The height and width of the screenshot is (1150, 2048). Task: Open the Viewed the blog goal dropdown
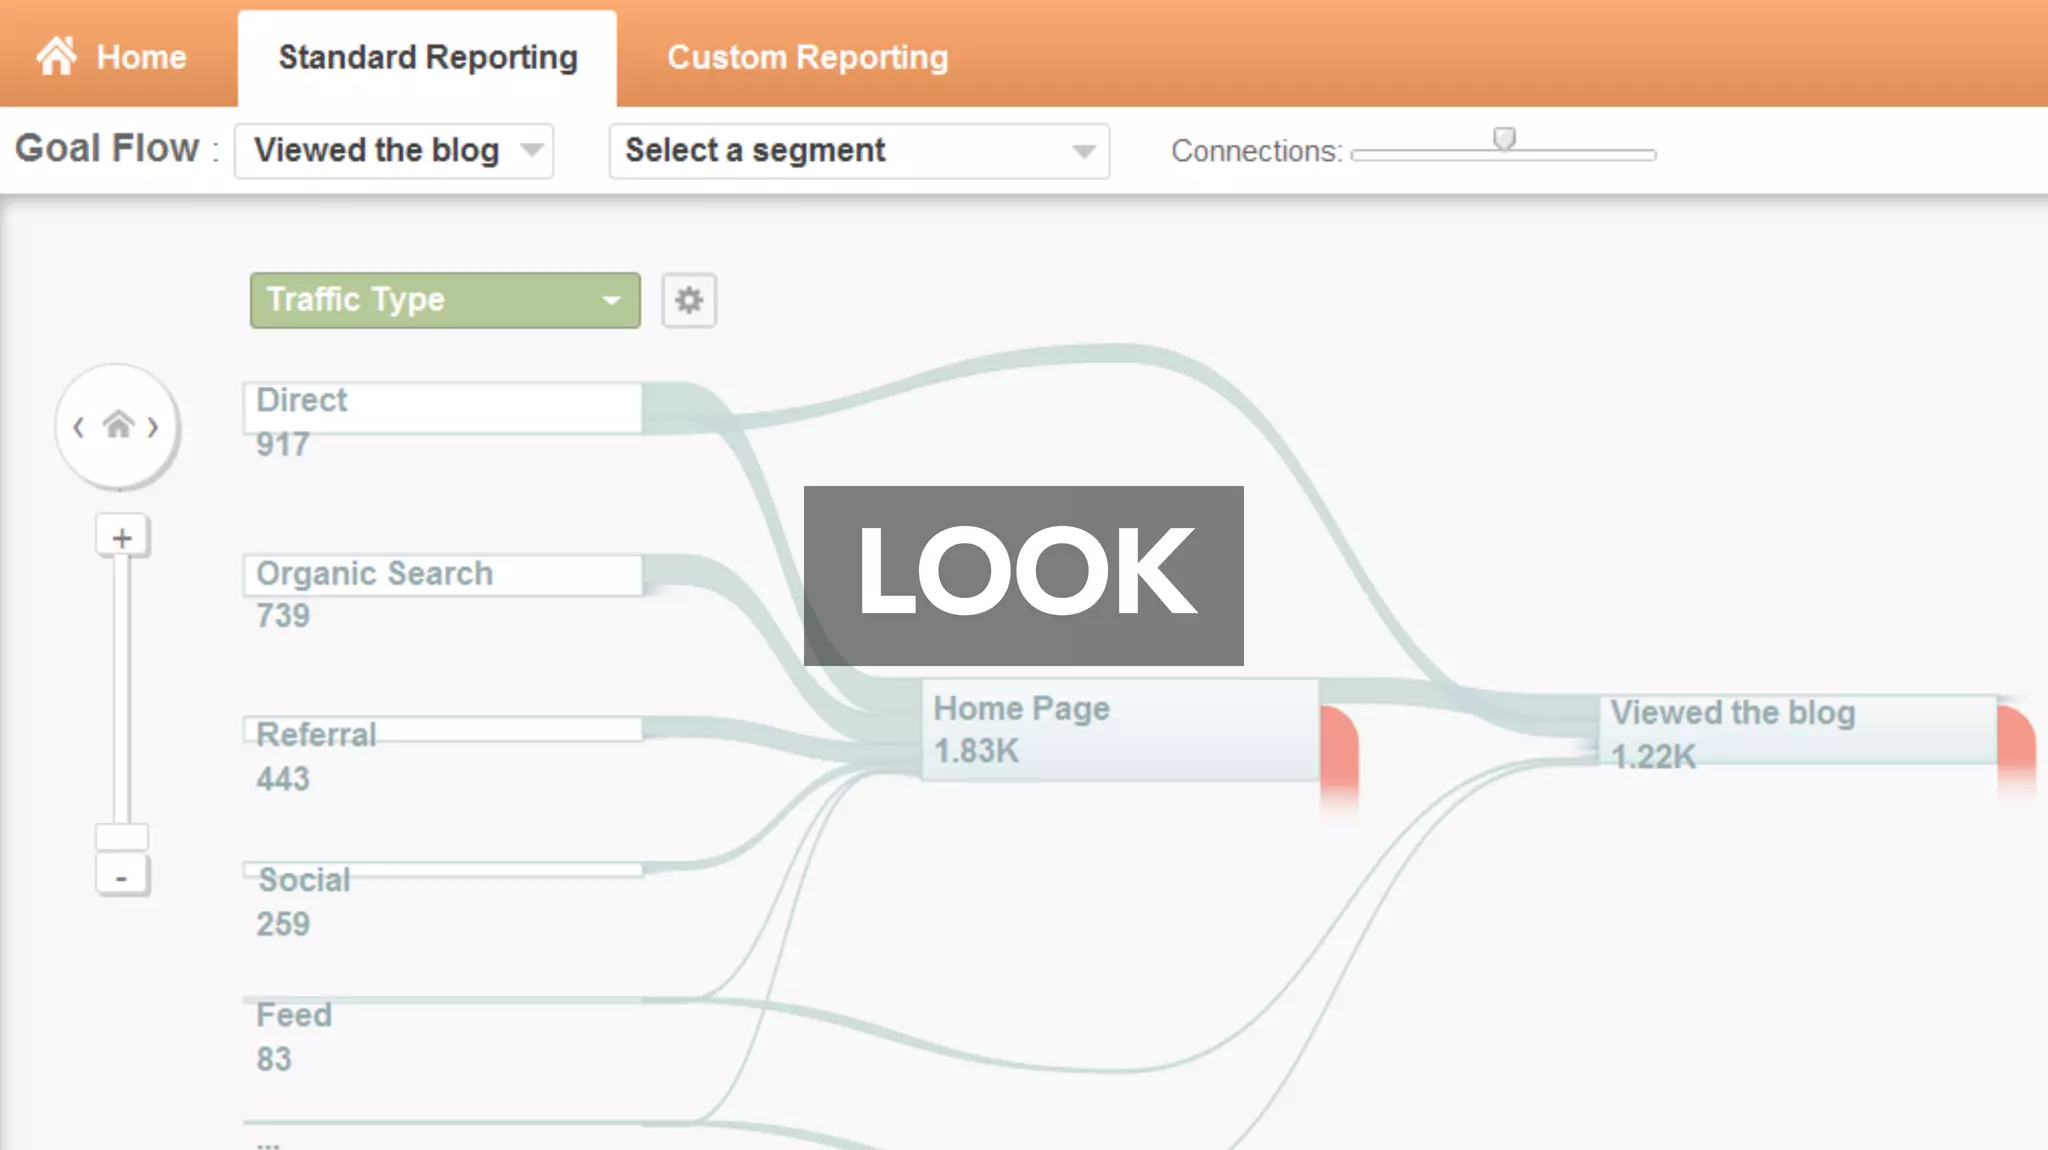[394, 151]
